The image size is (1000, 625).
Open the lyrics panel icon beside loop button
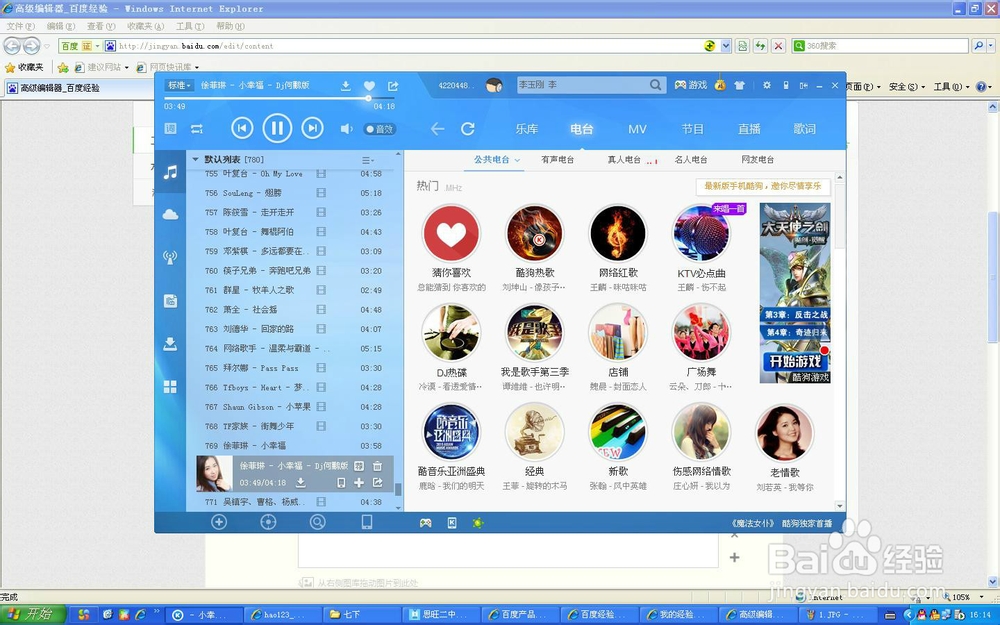170,129
